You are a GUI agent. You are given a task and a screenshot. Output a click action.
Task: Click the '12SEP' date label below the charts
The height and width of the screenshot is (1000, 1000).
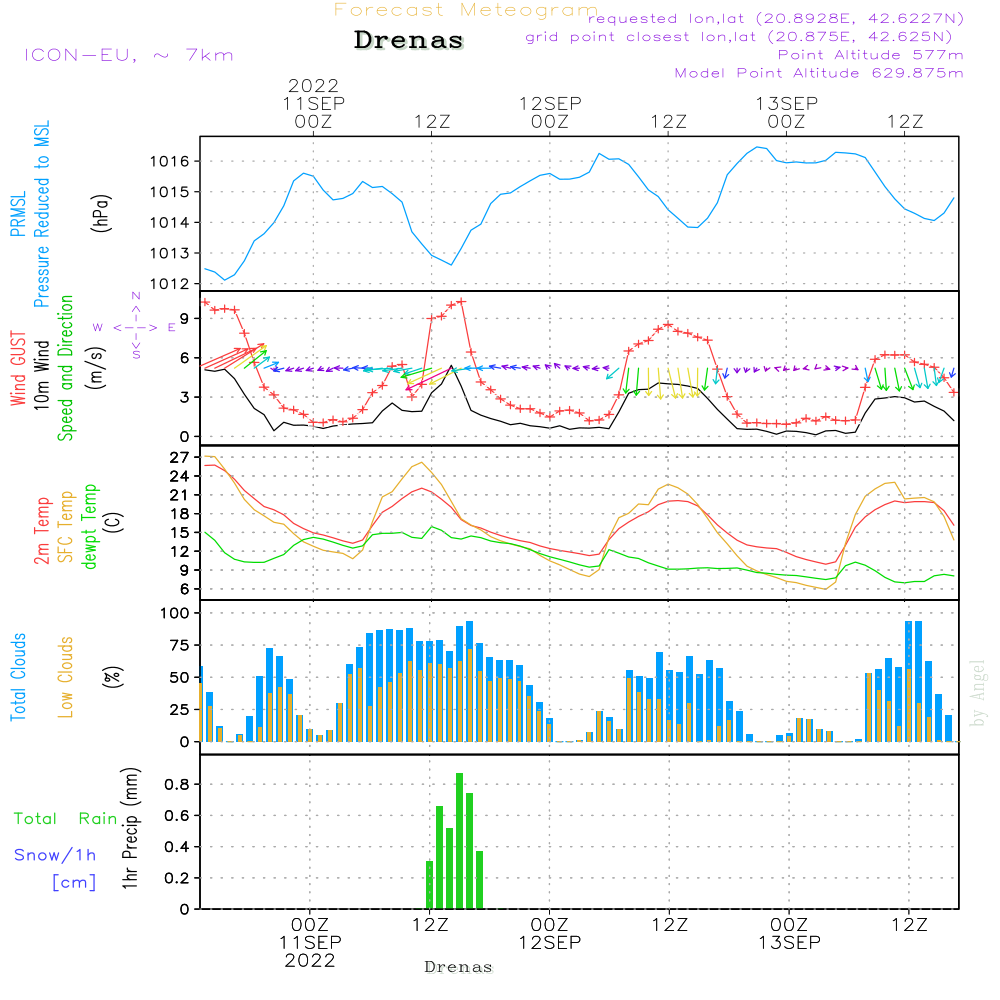coord(550,942)
